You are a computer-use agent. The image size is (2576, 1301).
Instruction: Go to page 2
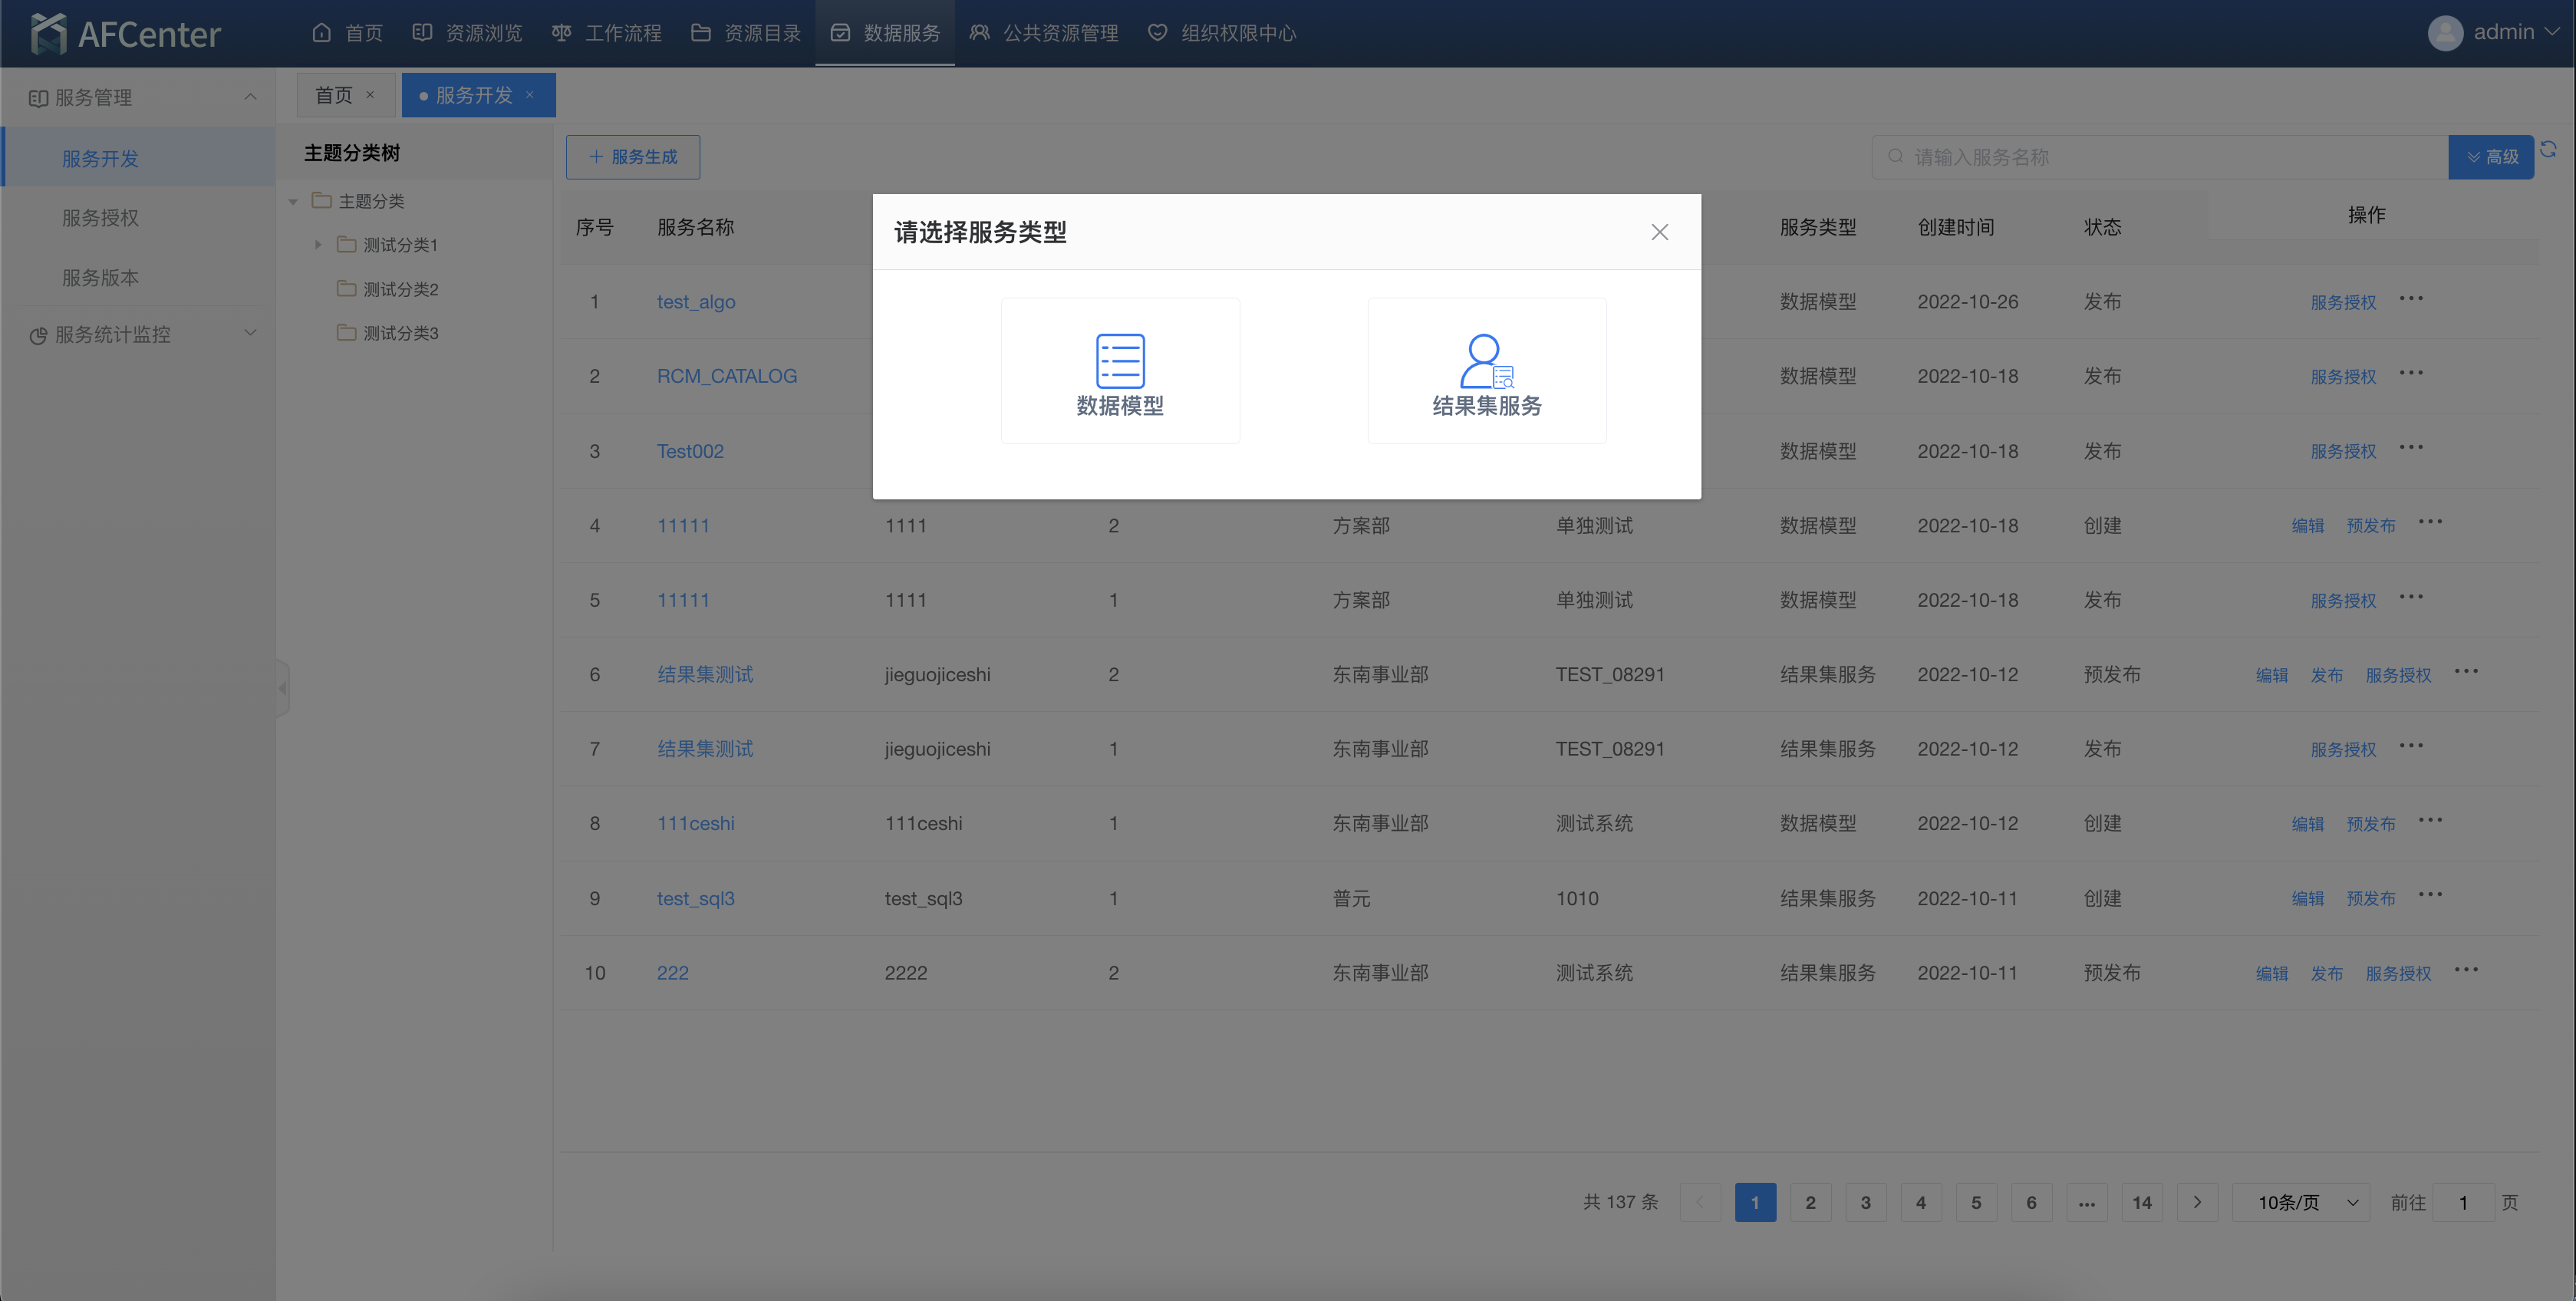pos(1810,1203)
